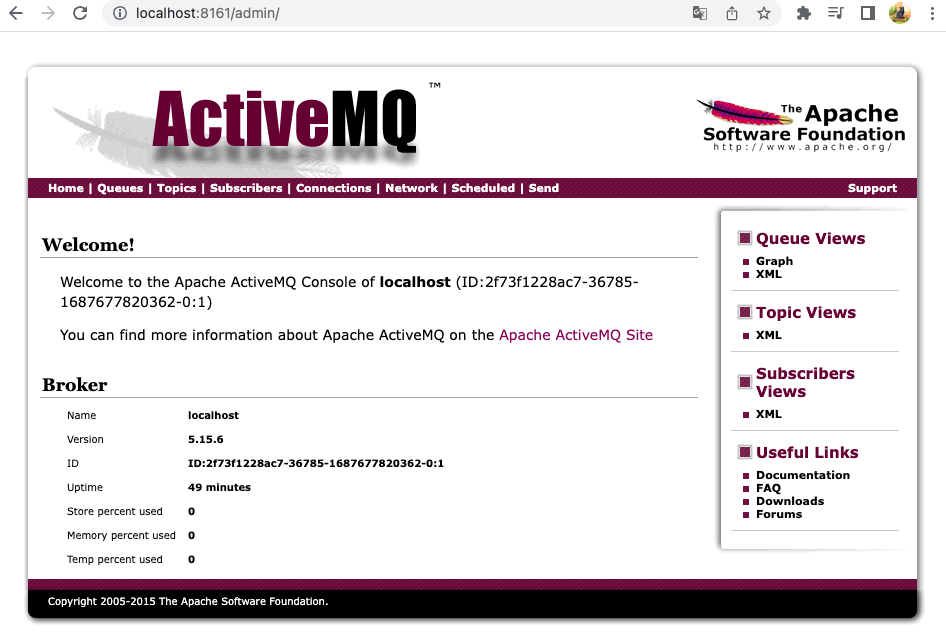
Task: Open the Downloads link
Action: click(x=790, y=501)
